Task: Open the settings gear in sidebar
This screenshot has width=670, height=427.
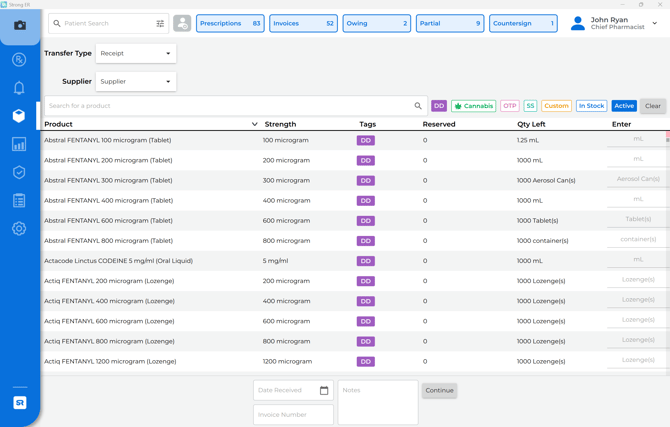Action: pyautogui.click(x=19, y=229)
